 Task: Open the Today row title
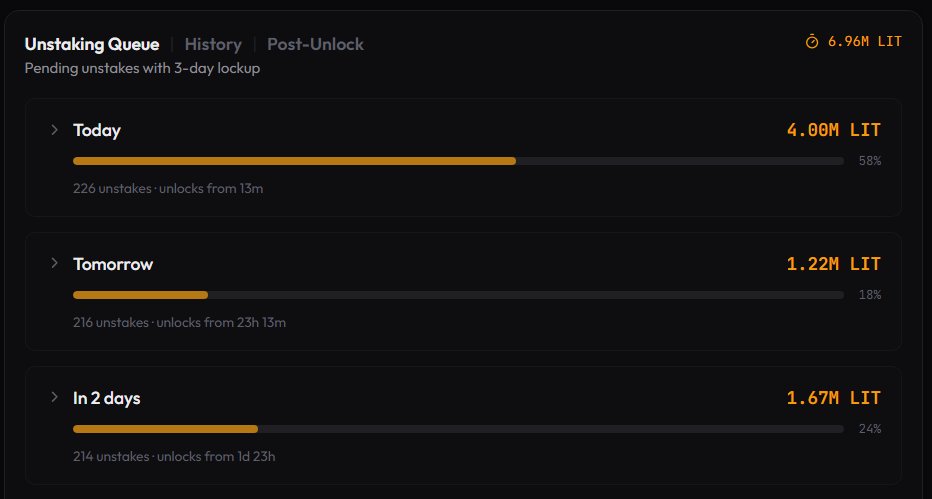coord(97,130)
